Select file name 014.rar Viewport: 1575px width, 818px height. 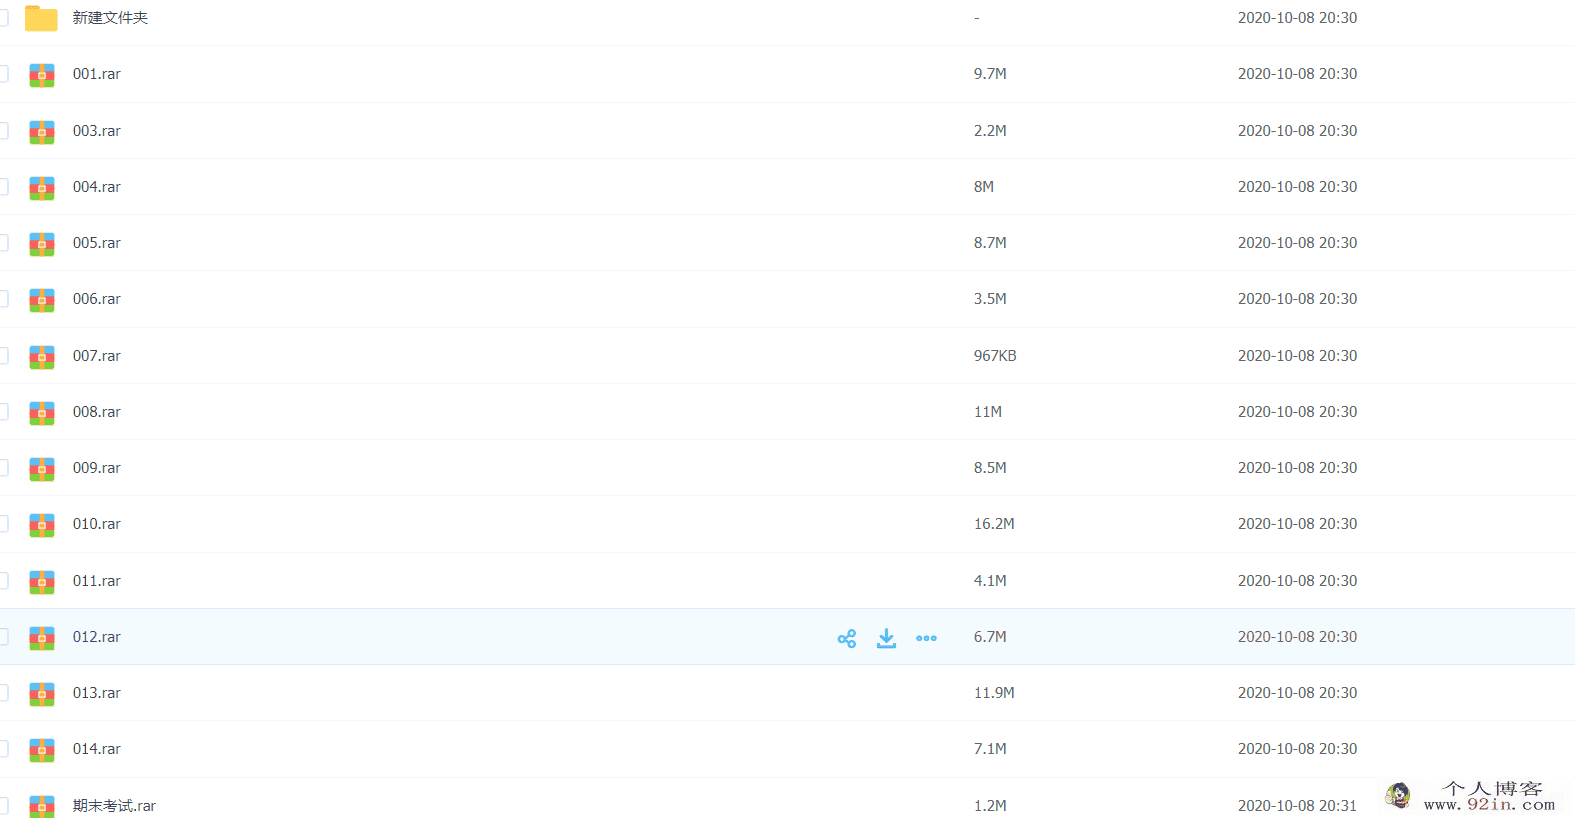(97, 749)
